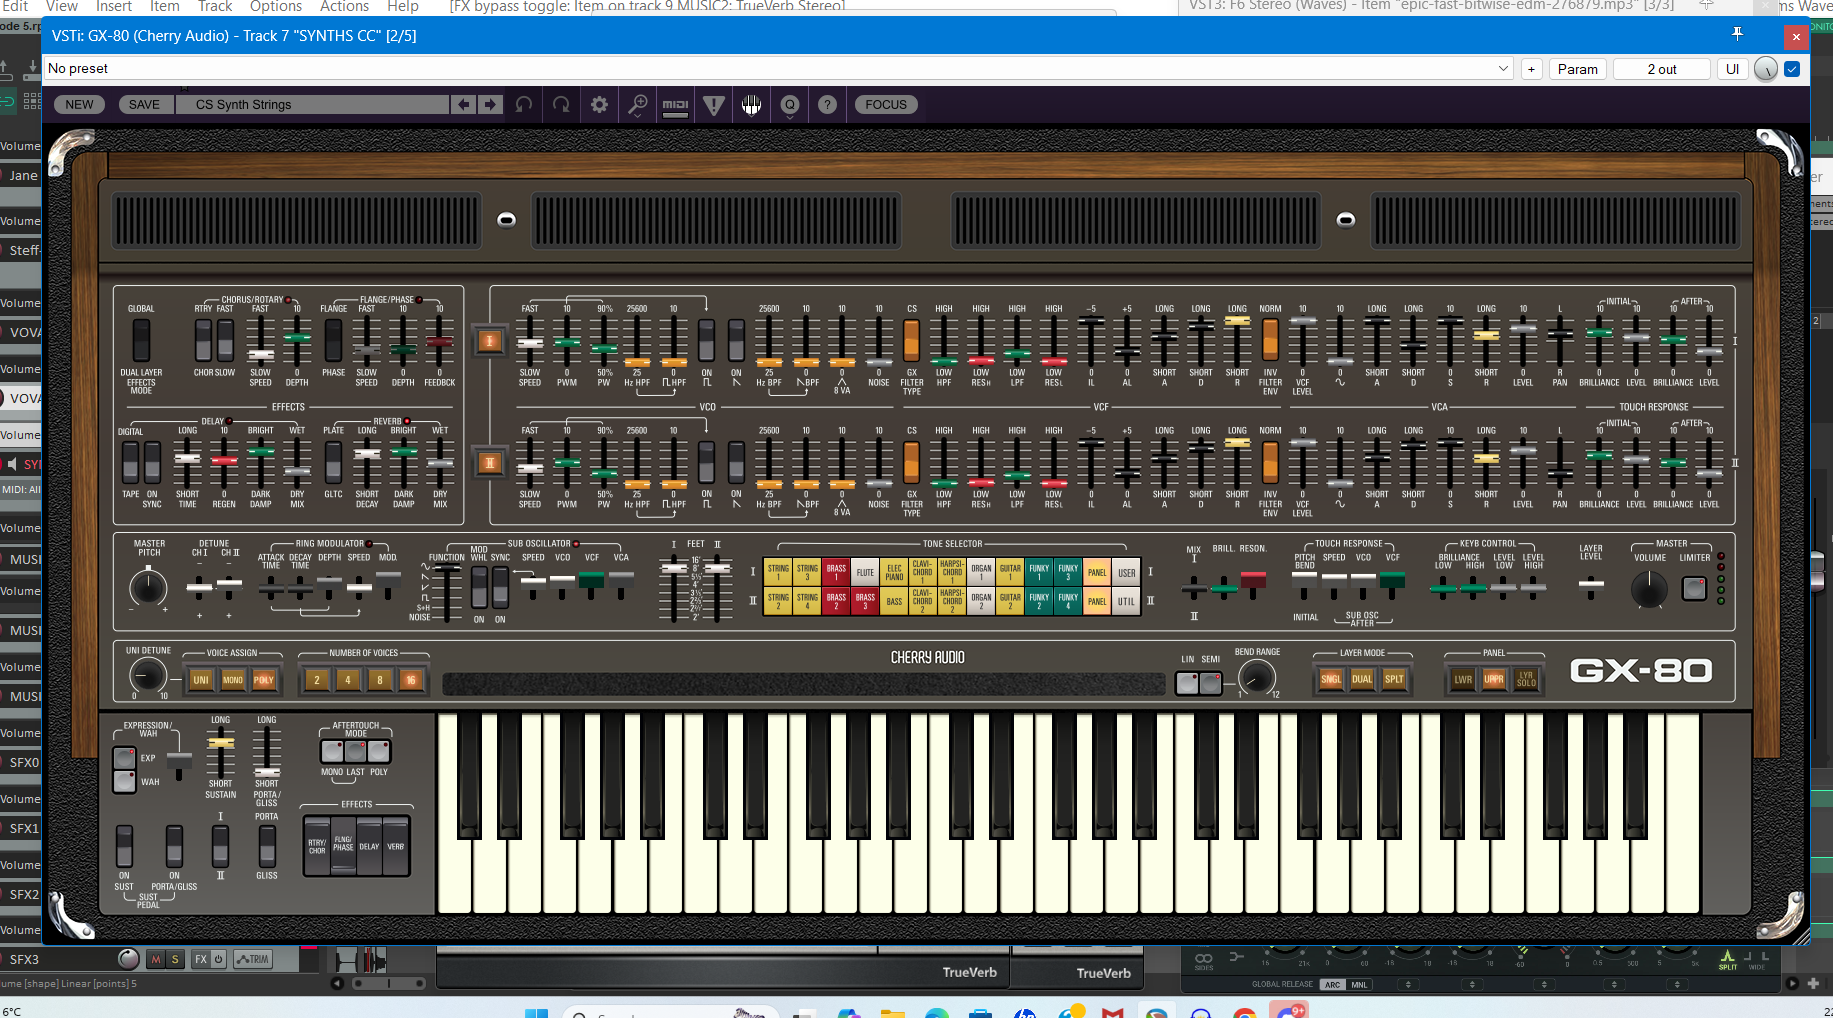Open the zoom magnifier menu
Image resolution: width=1833 pixels, height=1018 pixels.
click(637, 104)
